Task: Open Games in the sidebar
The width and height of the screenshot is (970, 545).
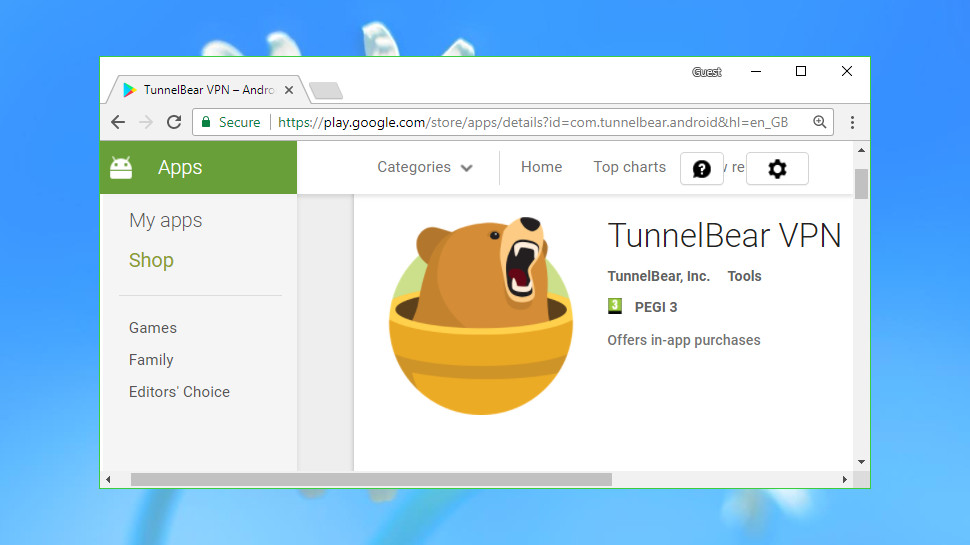Action: (x=153, y=328)
